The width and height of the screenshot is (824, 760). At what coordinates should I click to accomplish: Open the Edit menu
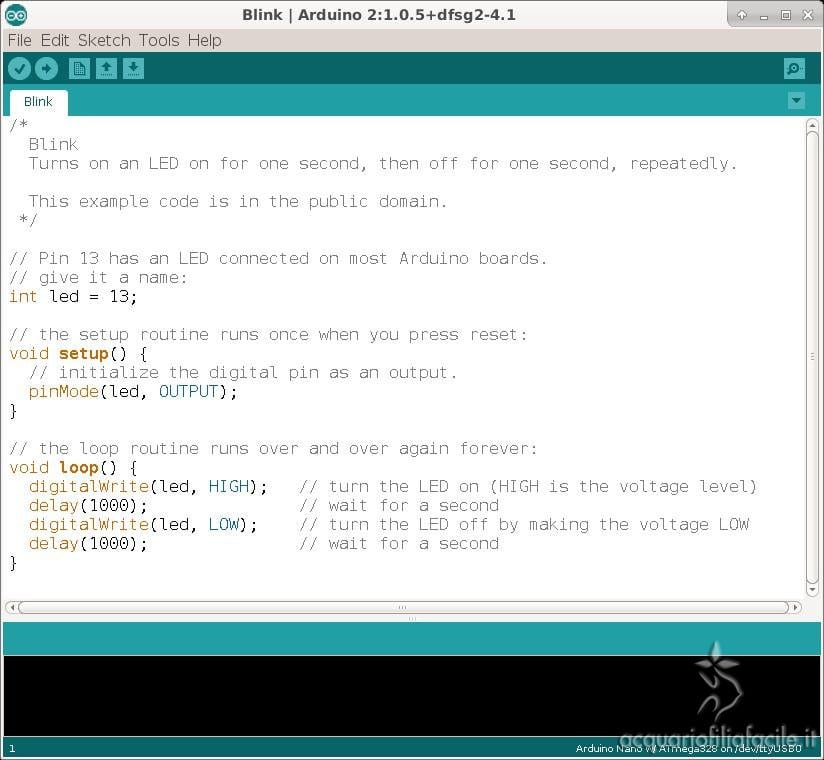[54, 40]
